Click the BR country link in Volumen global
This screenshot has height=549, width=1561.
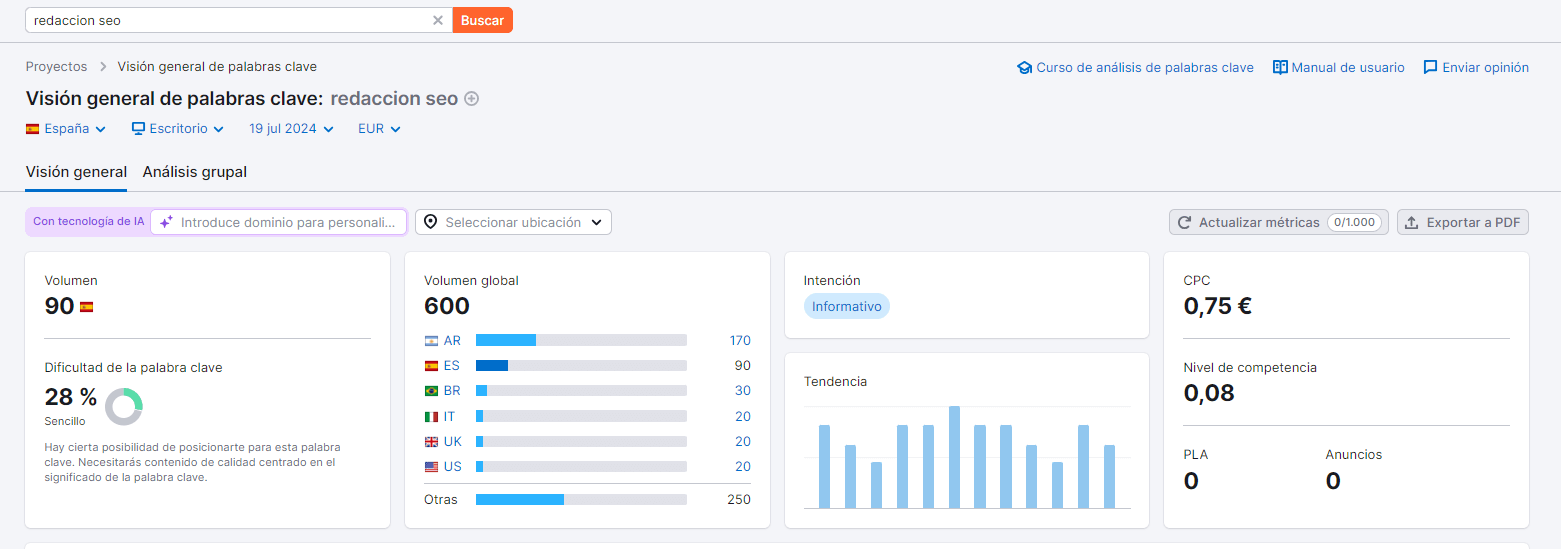pos(452,391)
